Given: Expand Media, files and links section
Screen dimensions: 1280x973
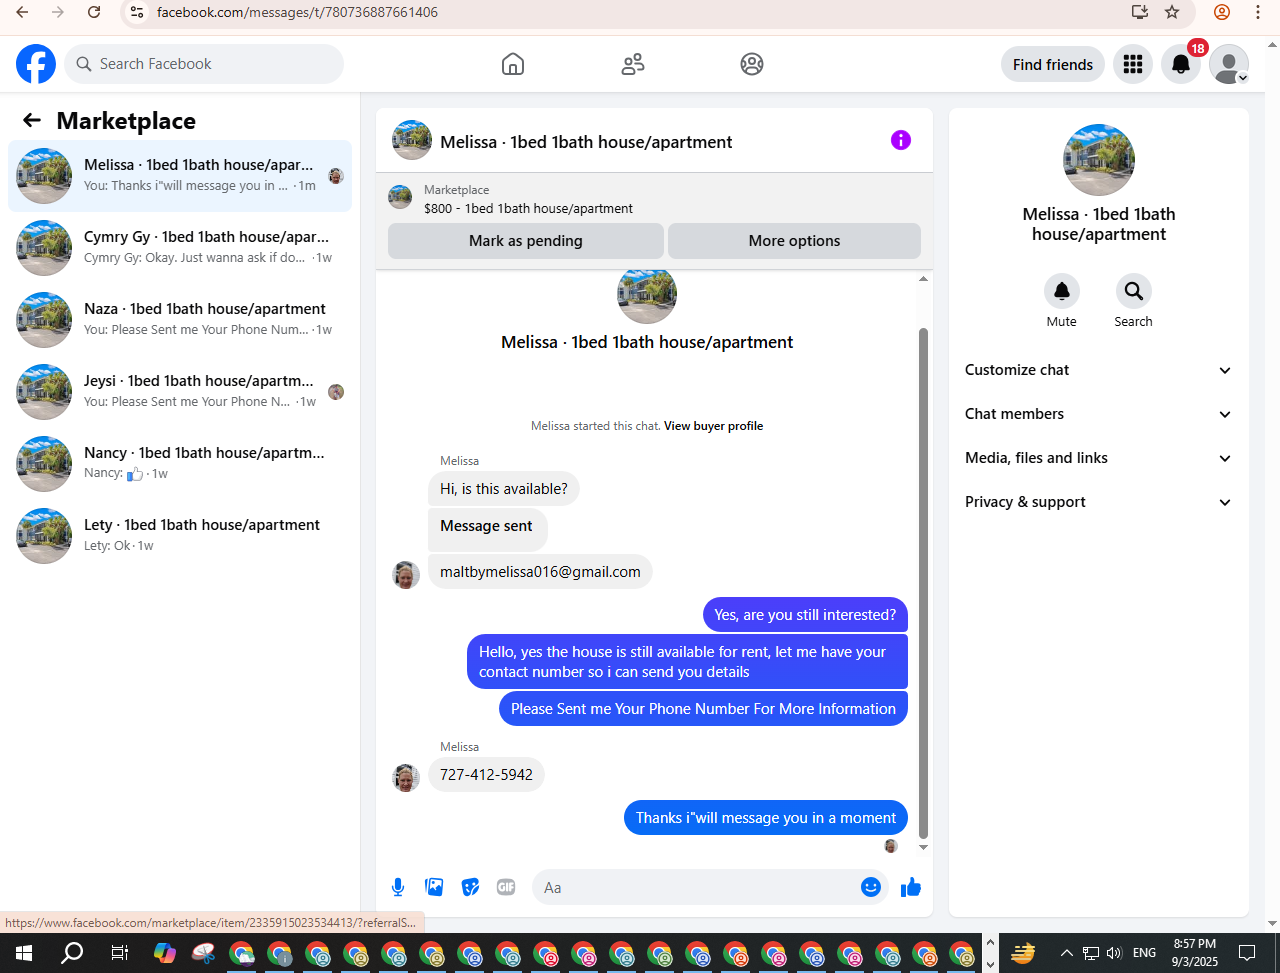Looking at the screenshot, I should [1099, 458].
